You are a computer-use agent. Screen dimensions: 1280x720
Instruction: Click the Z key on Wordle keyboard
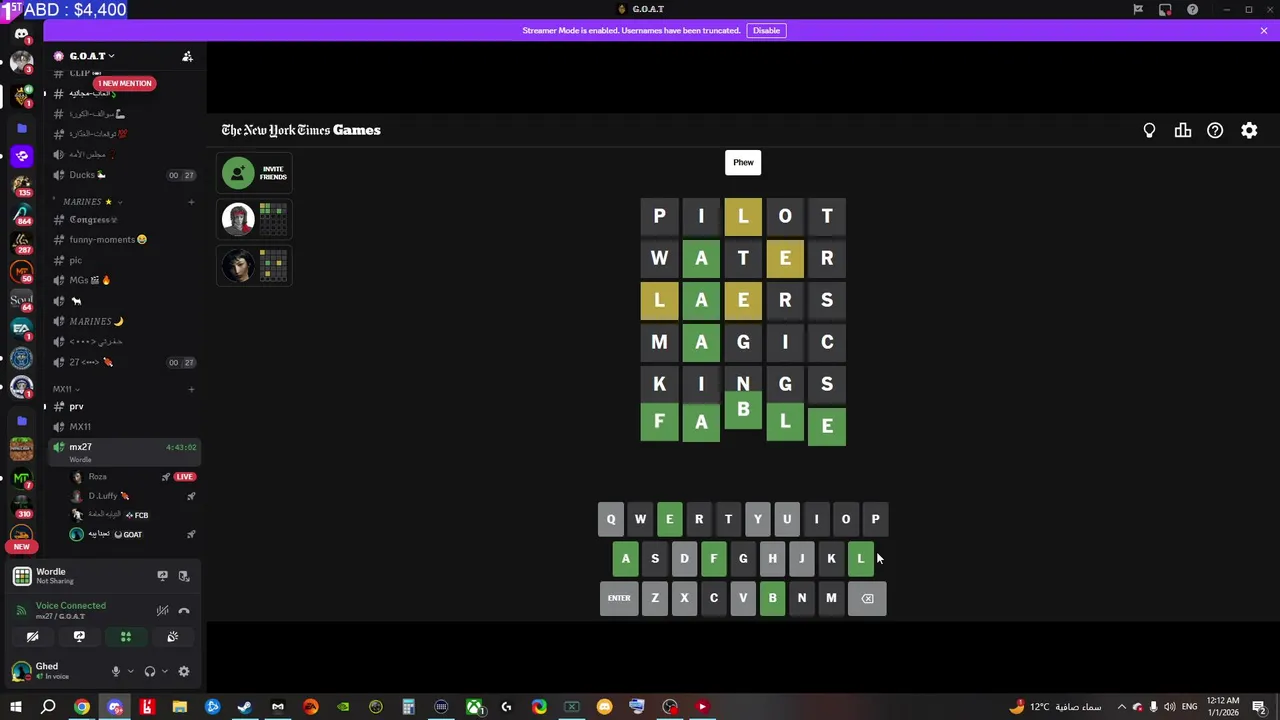coord(655,598)
